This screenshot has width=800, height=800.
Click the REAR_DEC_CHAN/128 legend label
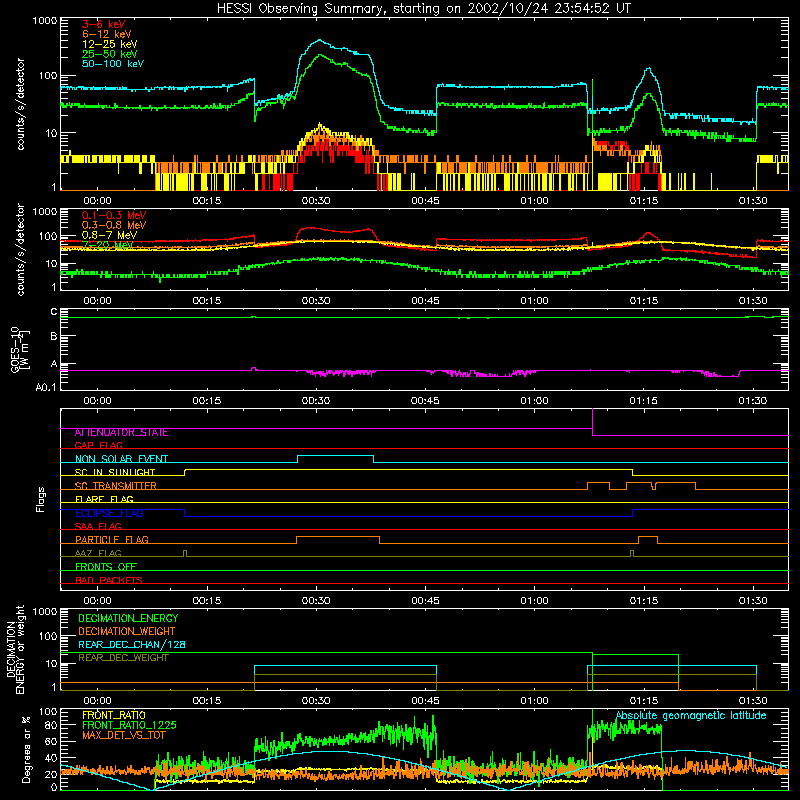[132, 645]
